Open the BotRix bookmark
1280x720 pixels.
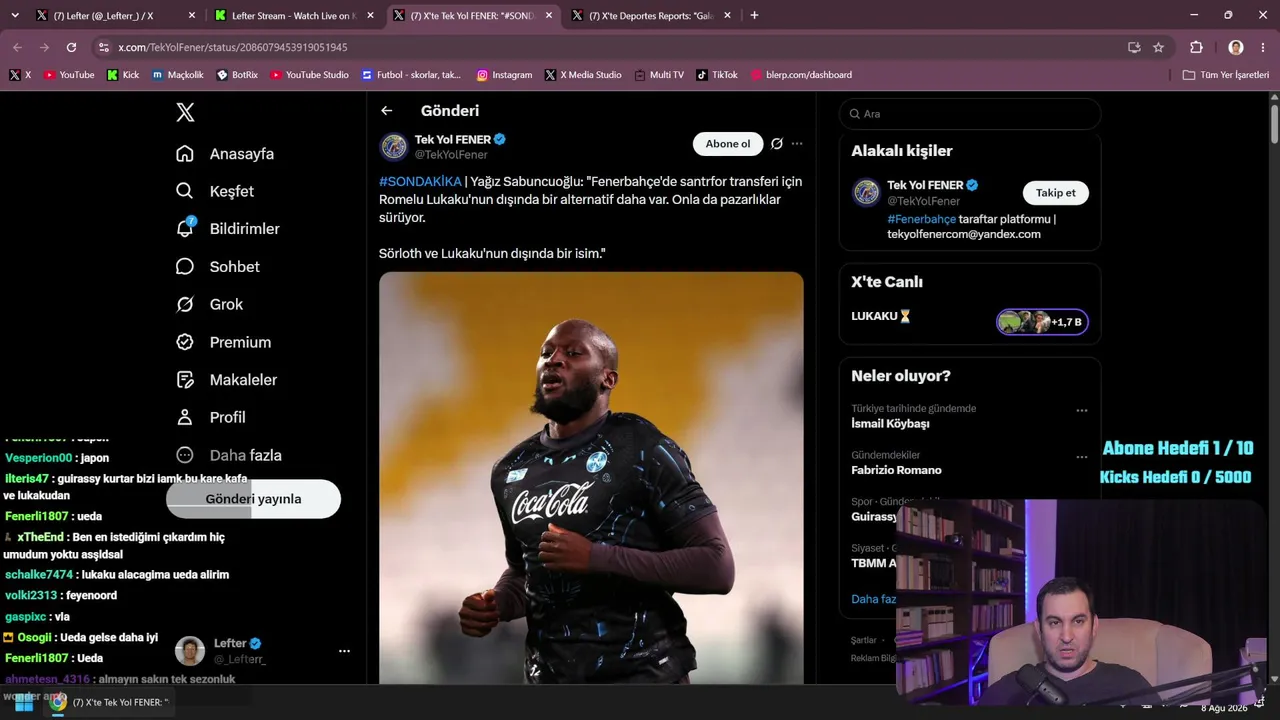pos(237,75)
